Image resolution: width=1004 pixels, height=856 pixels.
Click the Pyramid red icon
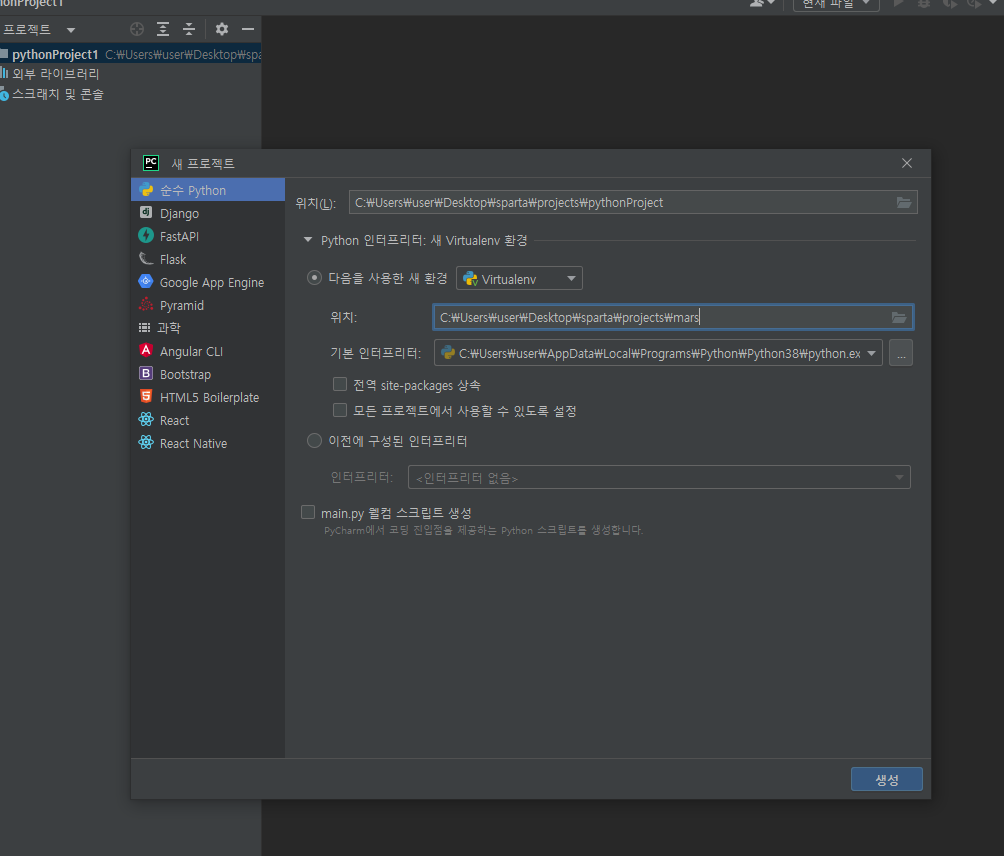click(x=146, y=304)
